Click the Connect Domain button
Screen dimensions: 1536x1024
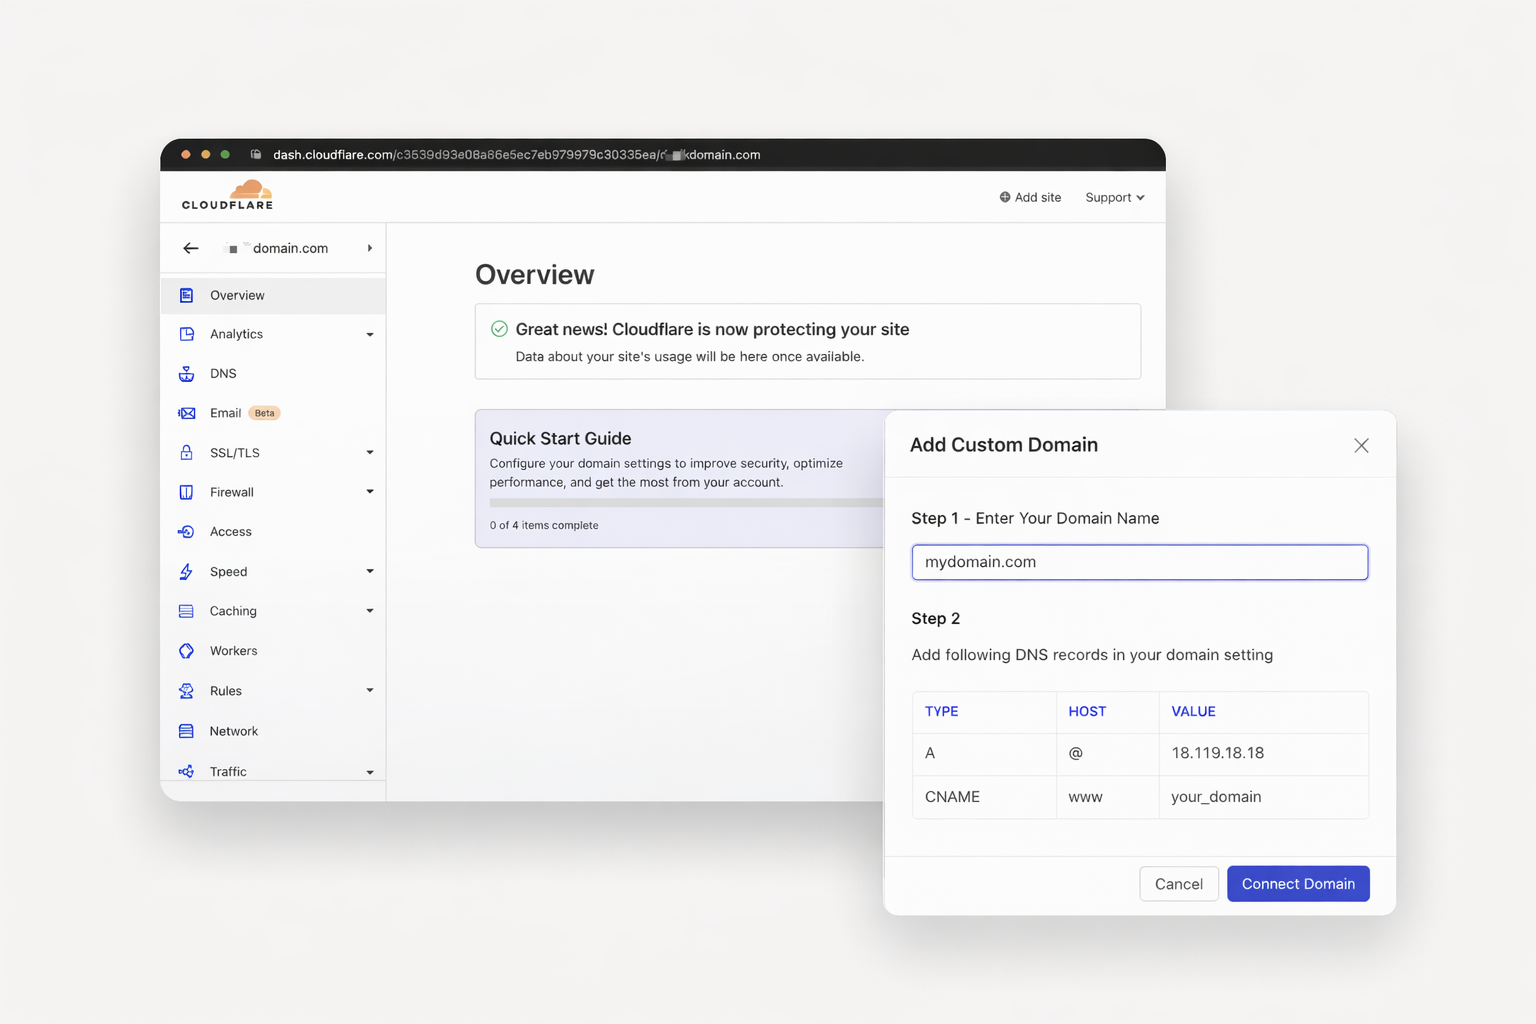[x=1297, y=884]
